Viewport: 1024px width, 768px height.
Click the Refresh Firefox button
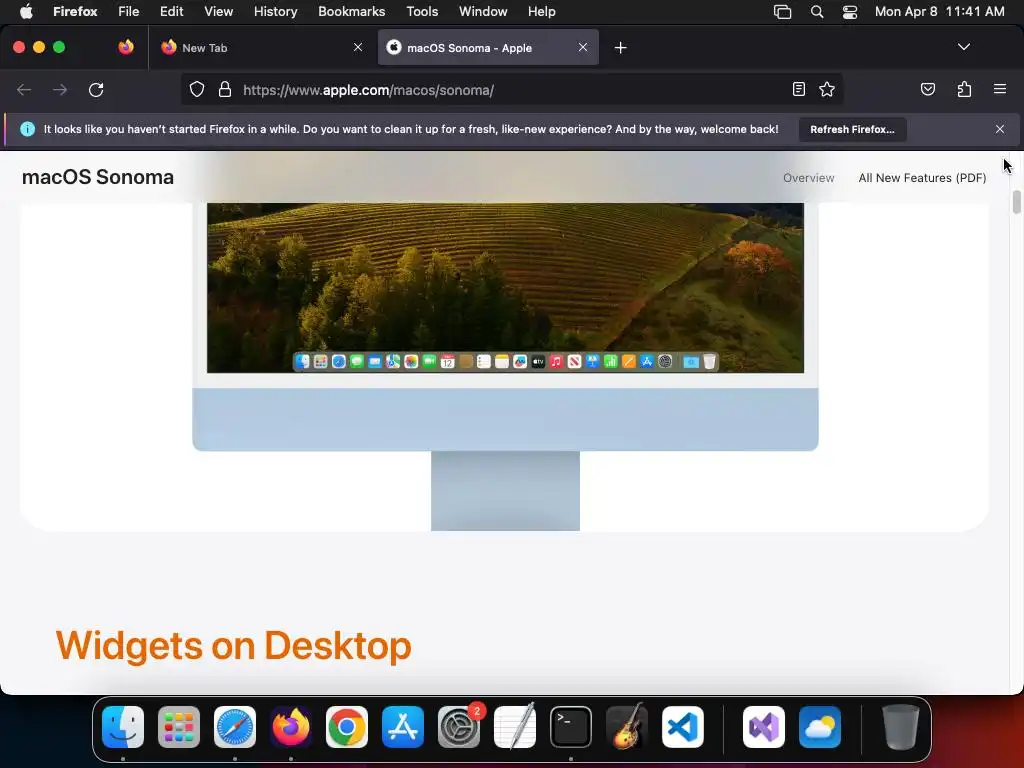pyautogui.click(x=852, y=129)
